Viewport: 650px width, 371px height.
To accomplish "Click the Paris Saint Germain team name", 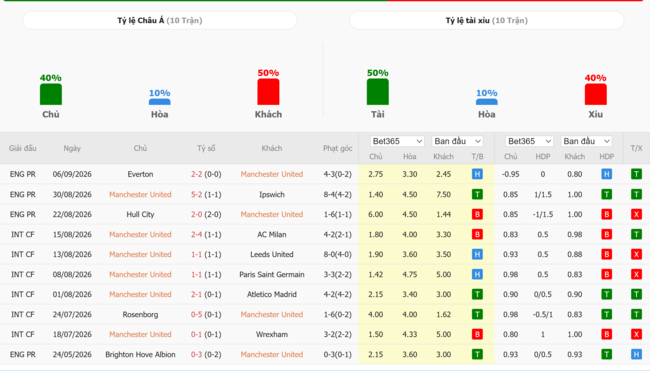I will pyautogui.click(x=272, y=274).
